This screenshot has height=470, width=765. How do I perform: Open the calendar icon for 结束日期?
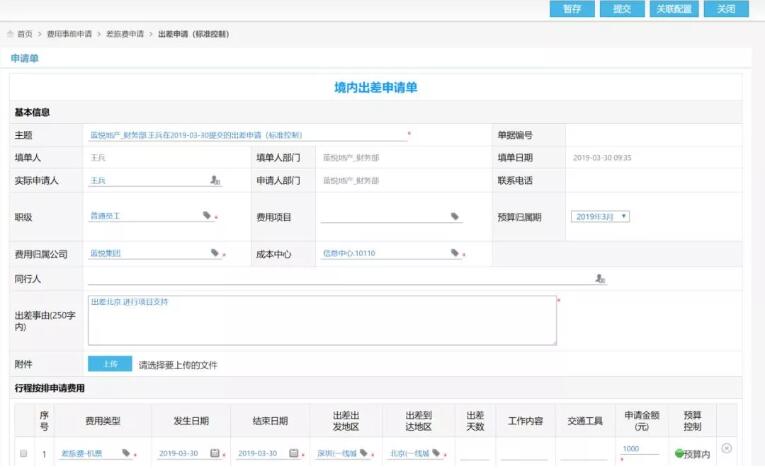(293, 453)
